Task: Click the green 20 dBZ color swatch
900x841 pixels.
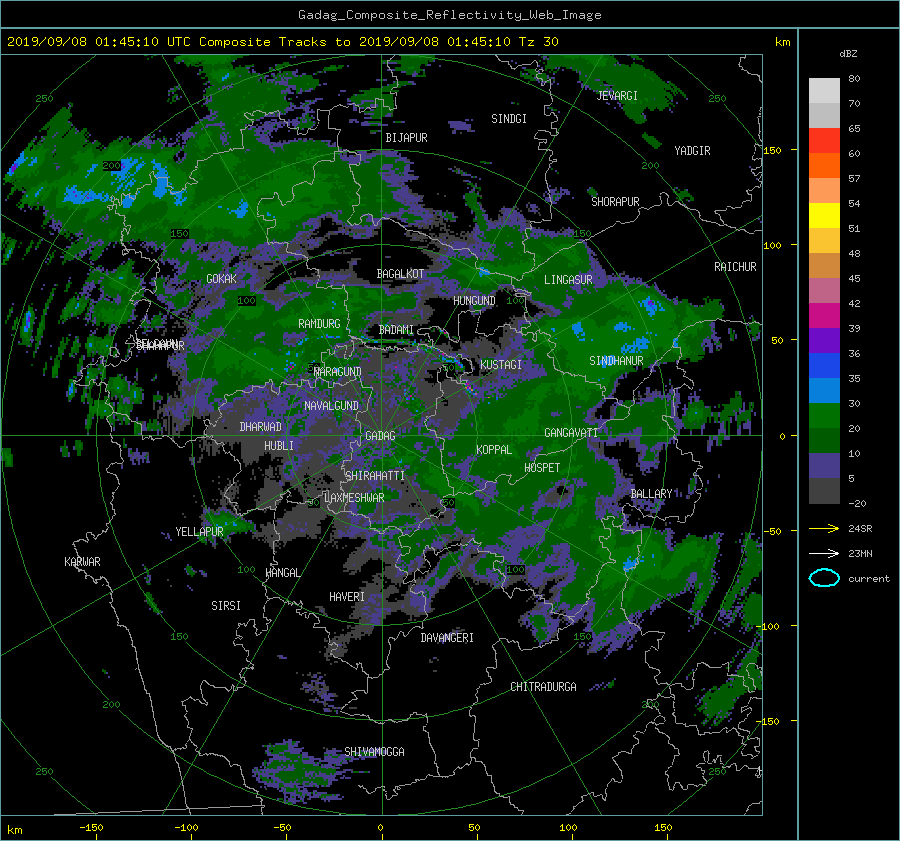Action: click(x=824, y=416)
